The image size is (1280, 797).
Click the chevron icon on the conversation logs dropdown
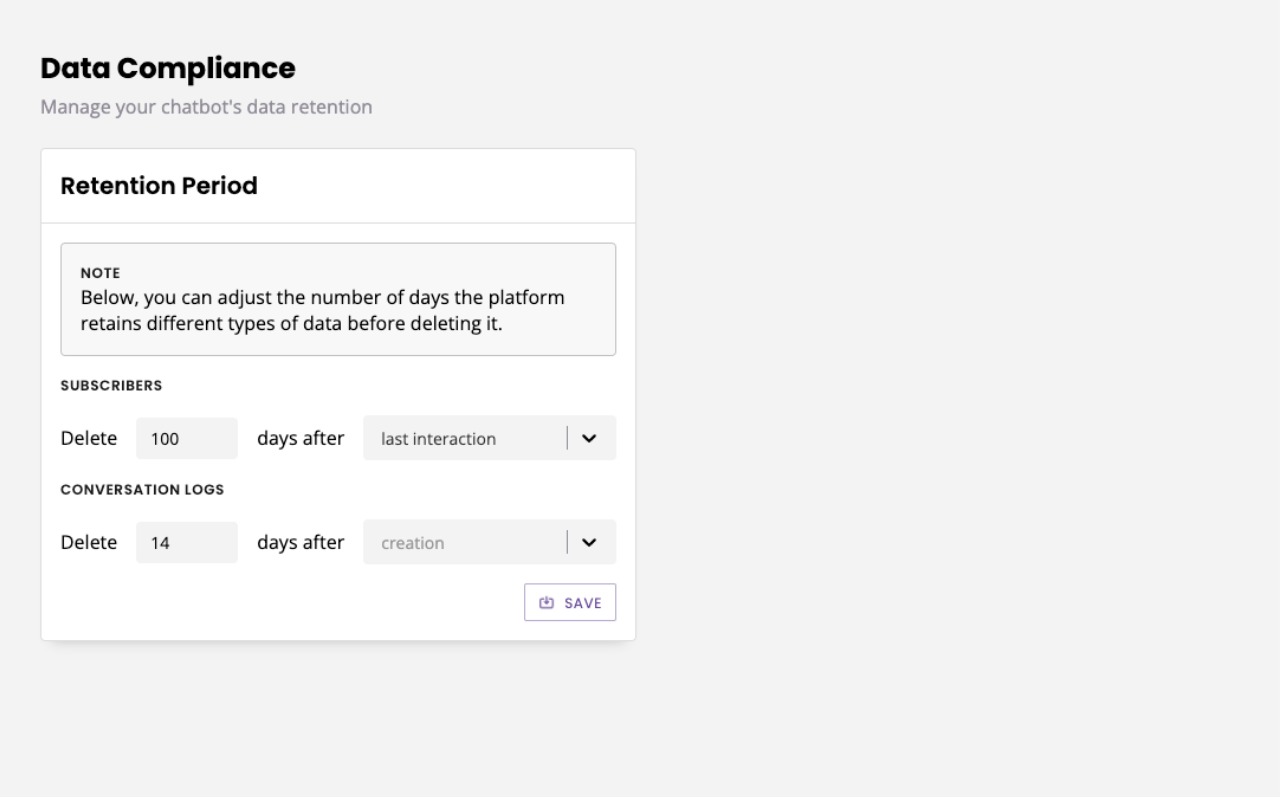pyautogui.click(x=589, y=542)
